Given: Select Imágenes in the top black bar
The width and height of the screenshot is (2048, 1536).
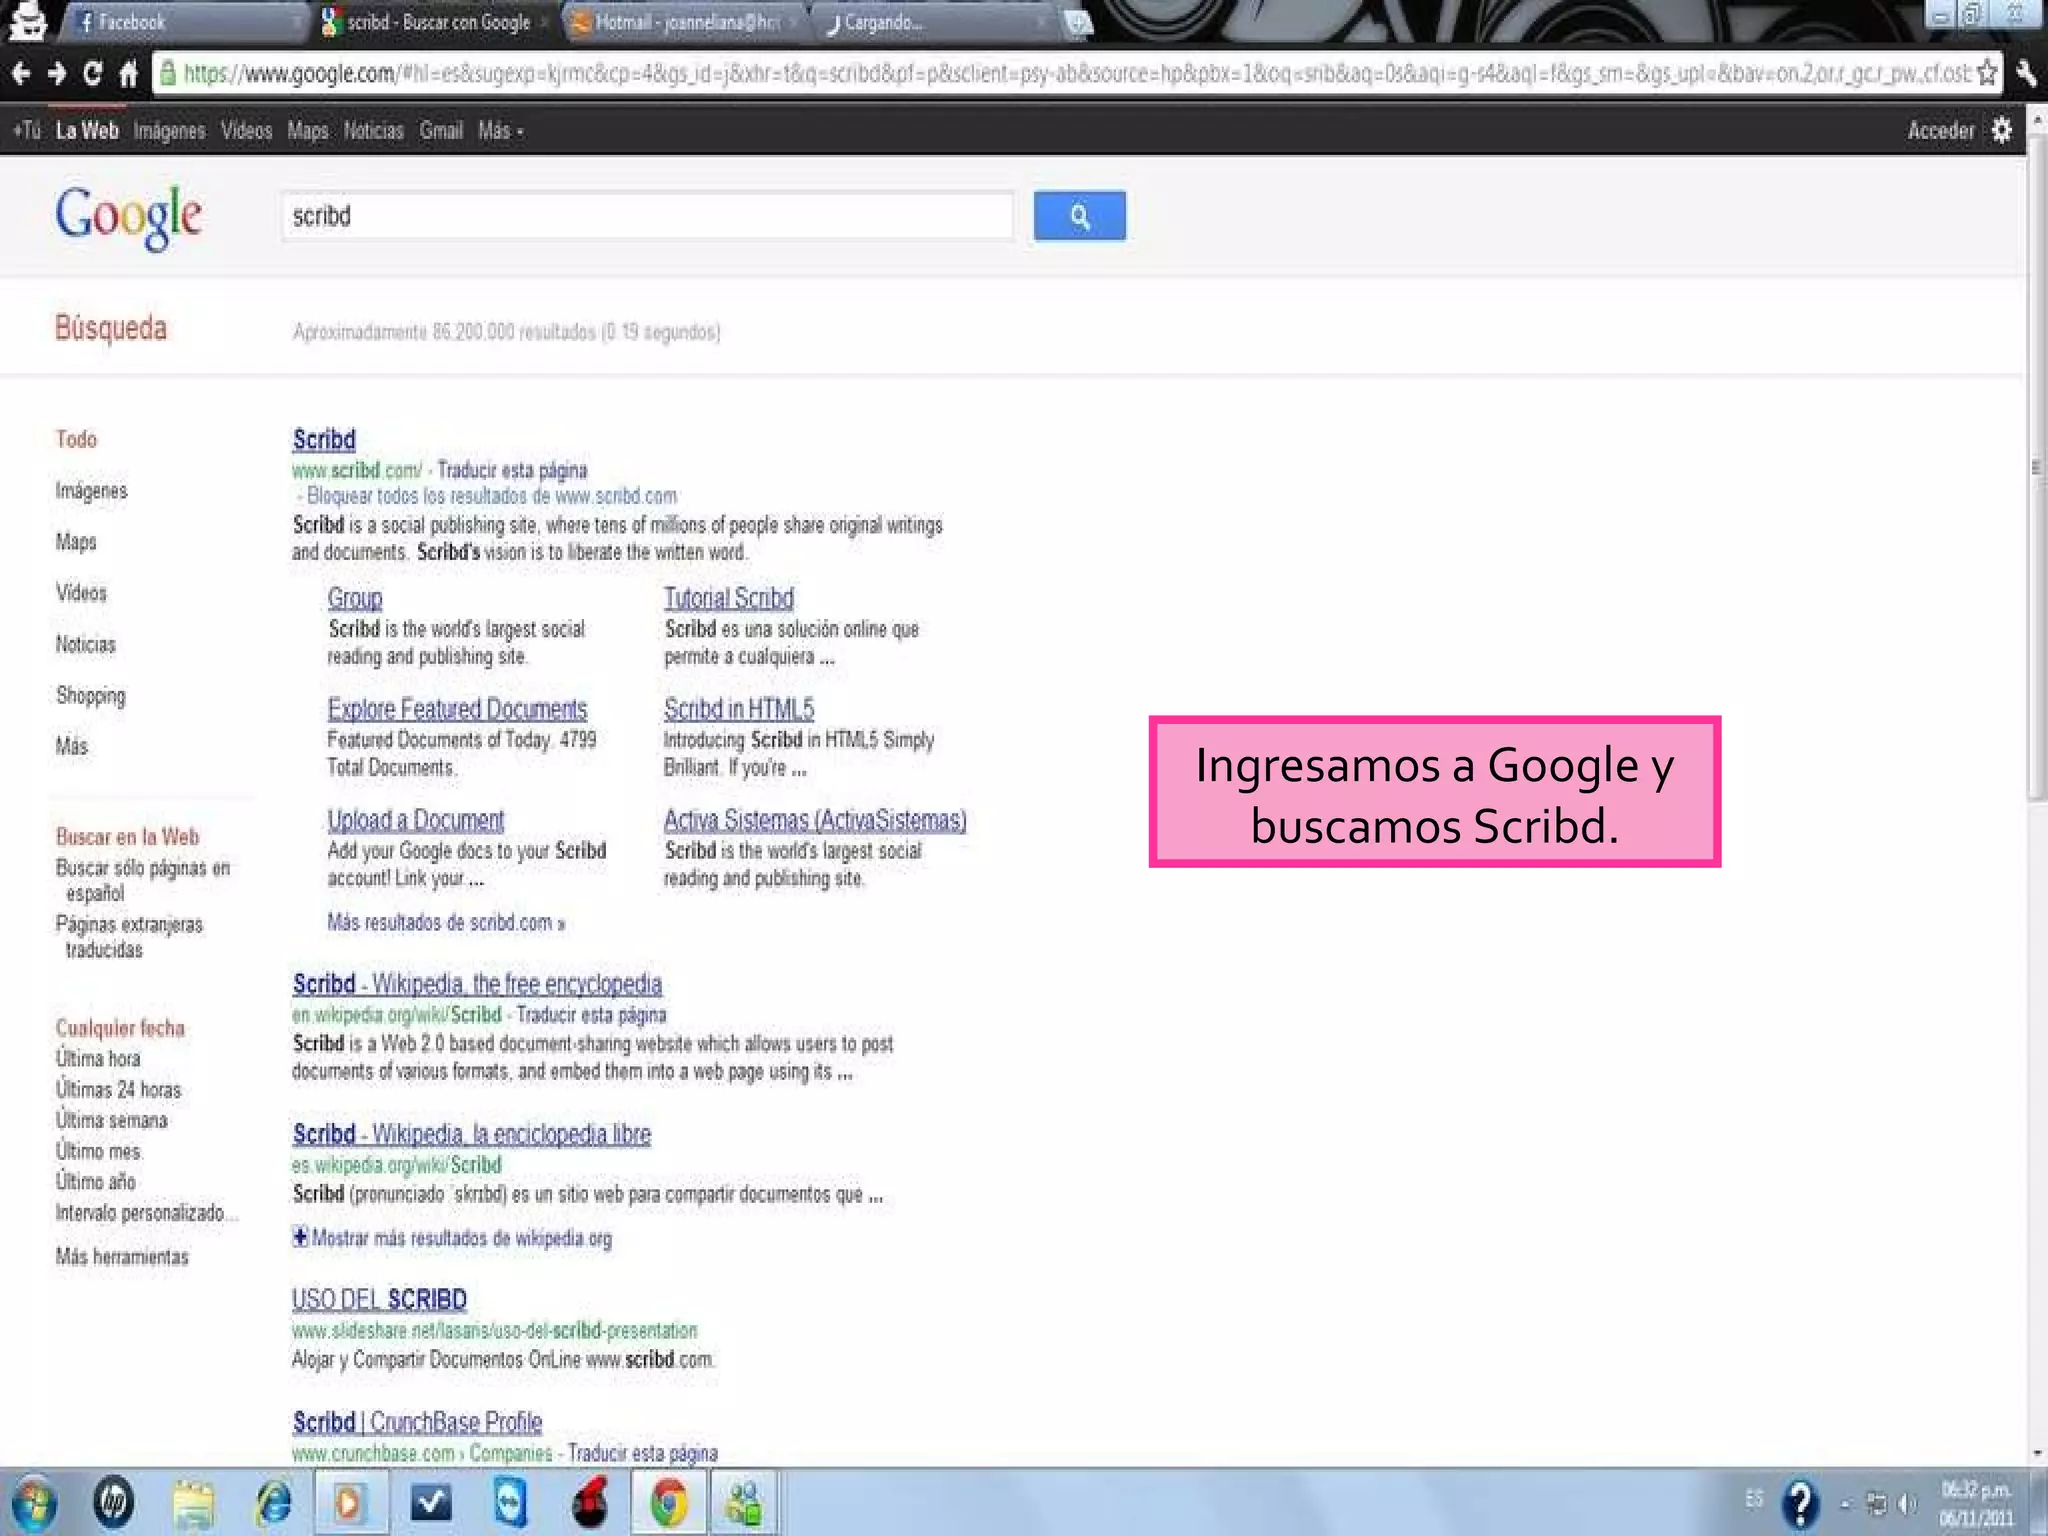Looking at the screenshot, I should 169,131.
